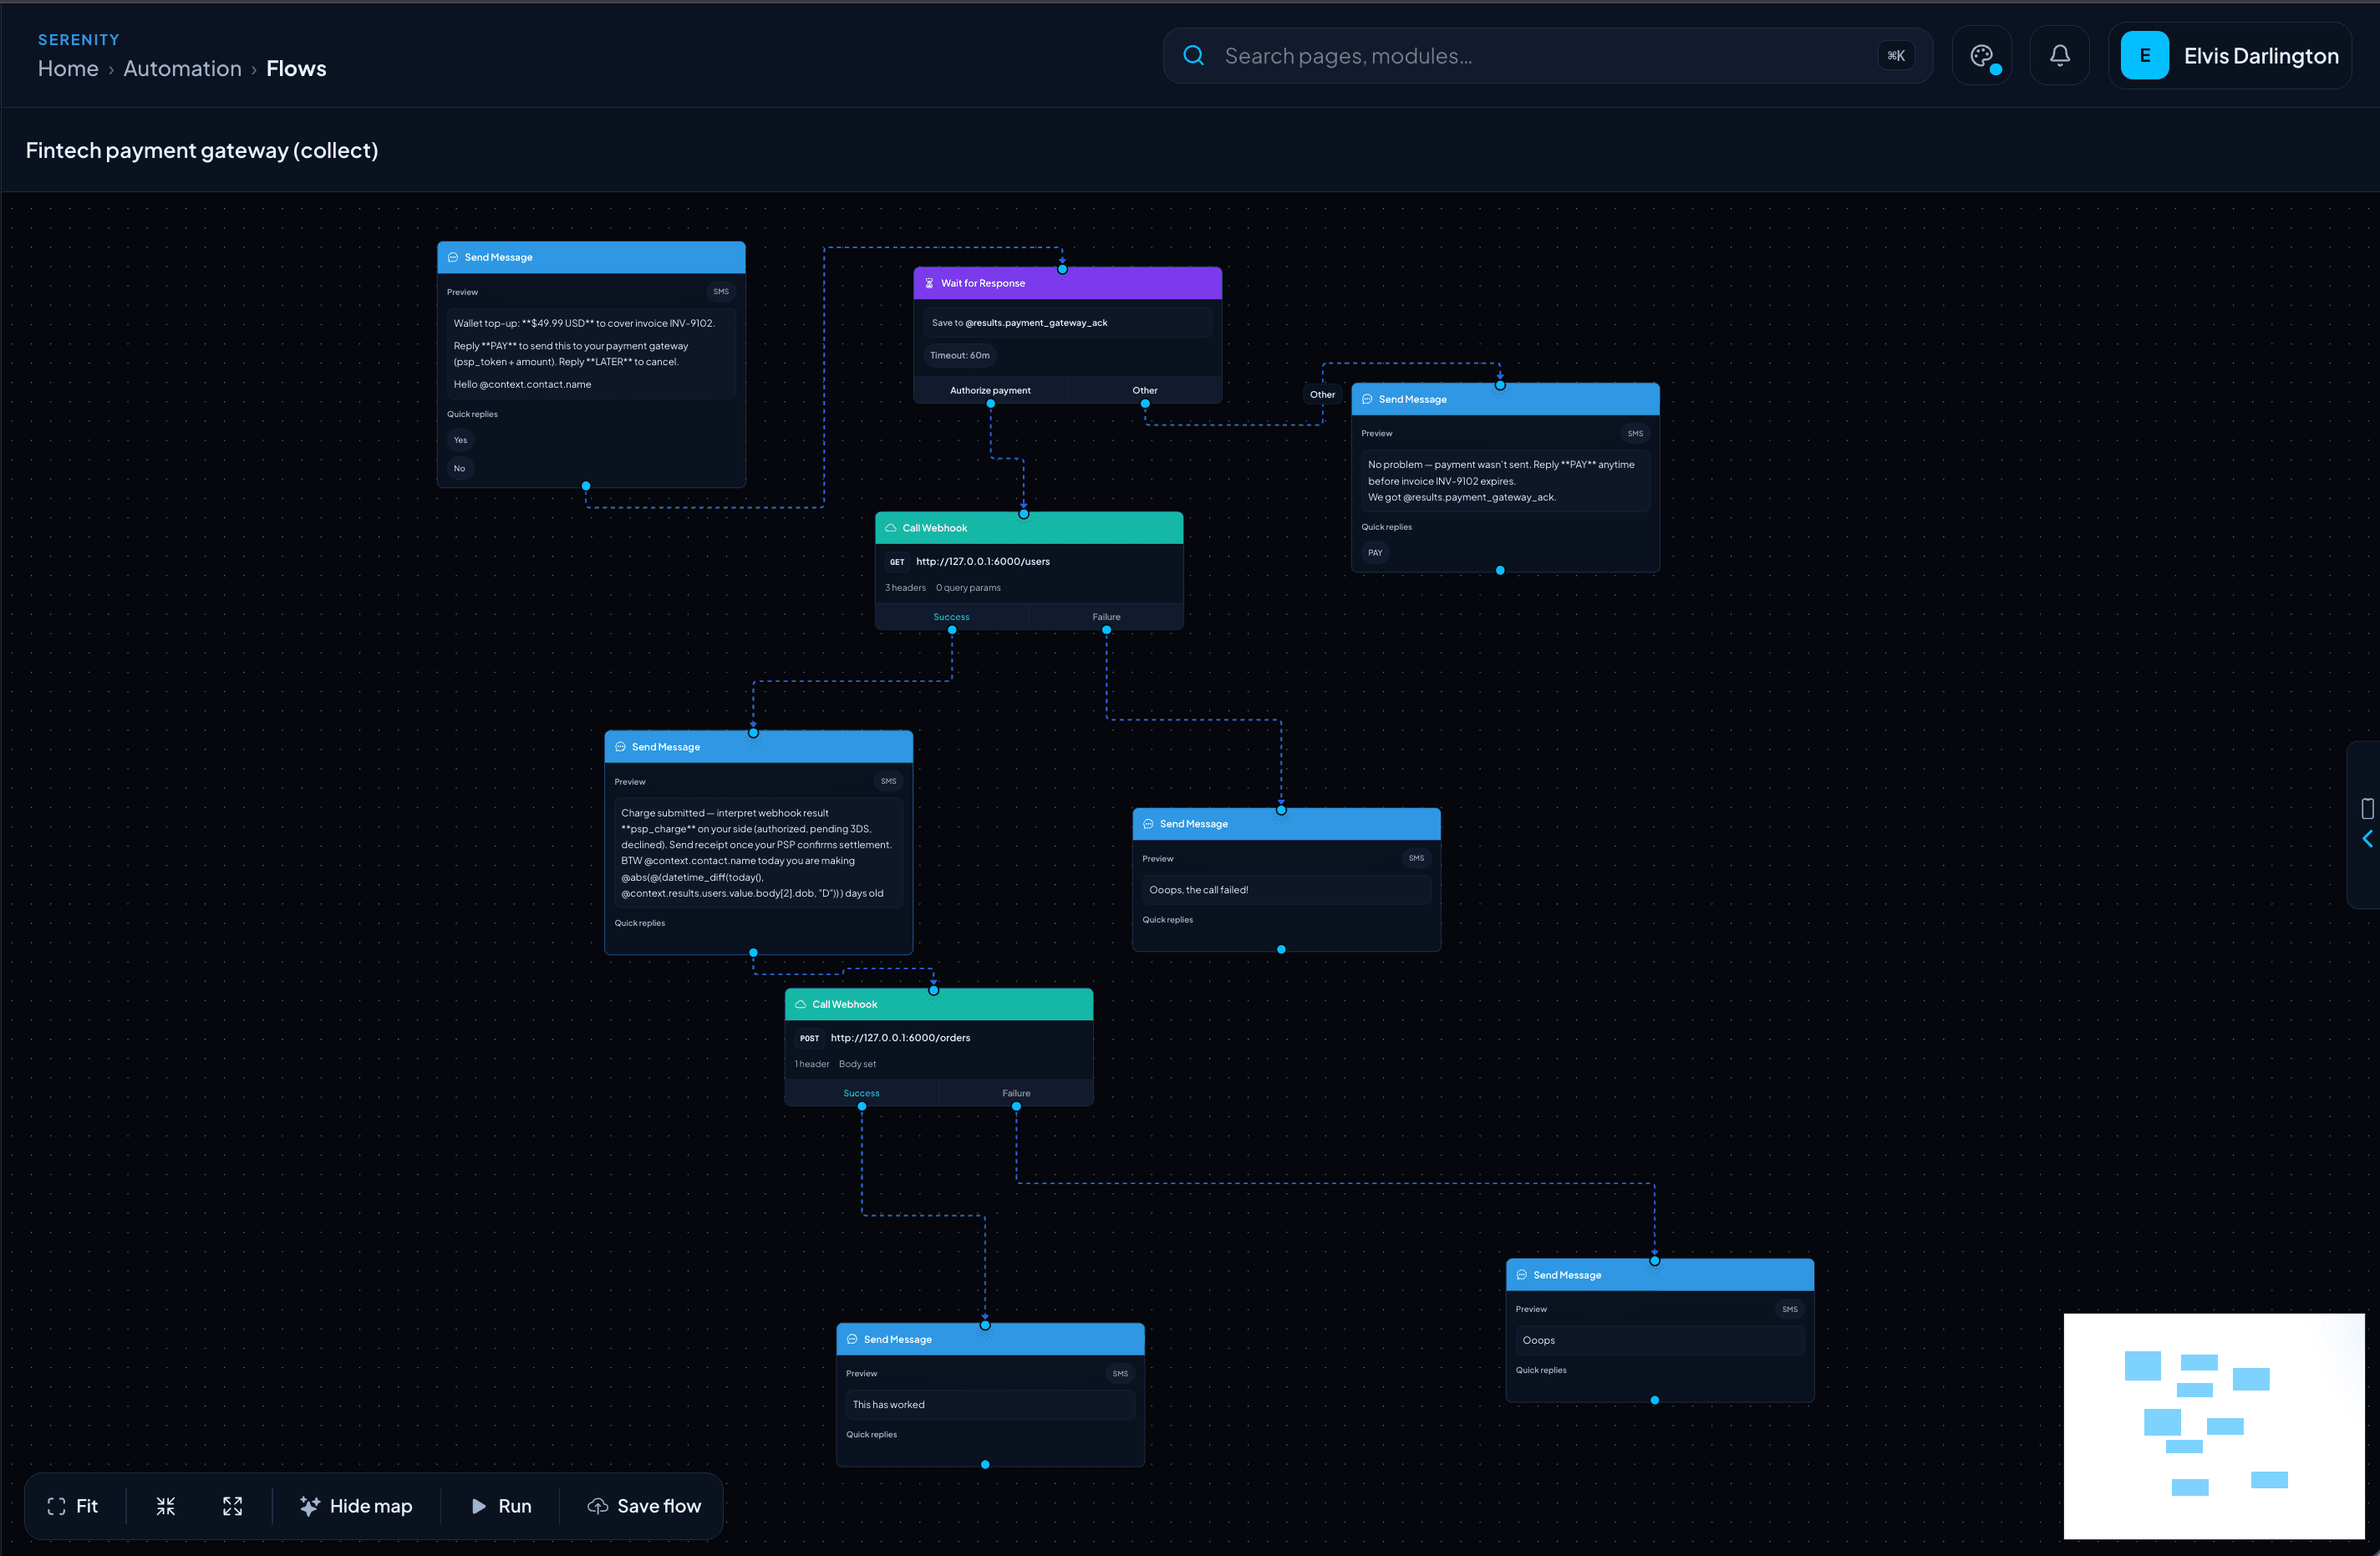Click the hourglass icon on Wait for Response

point(929,283)
